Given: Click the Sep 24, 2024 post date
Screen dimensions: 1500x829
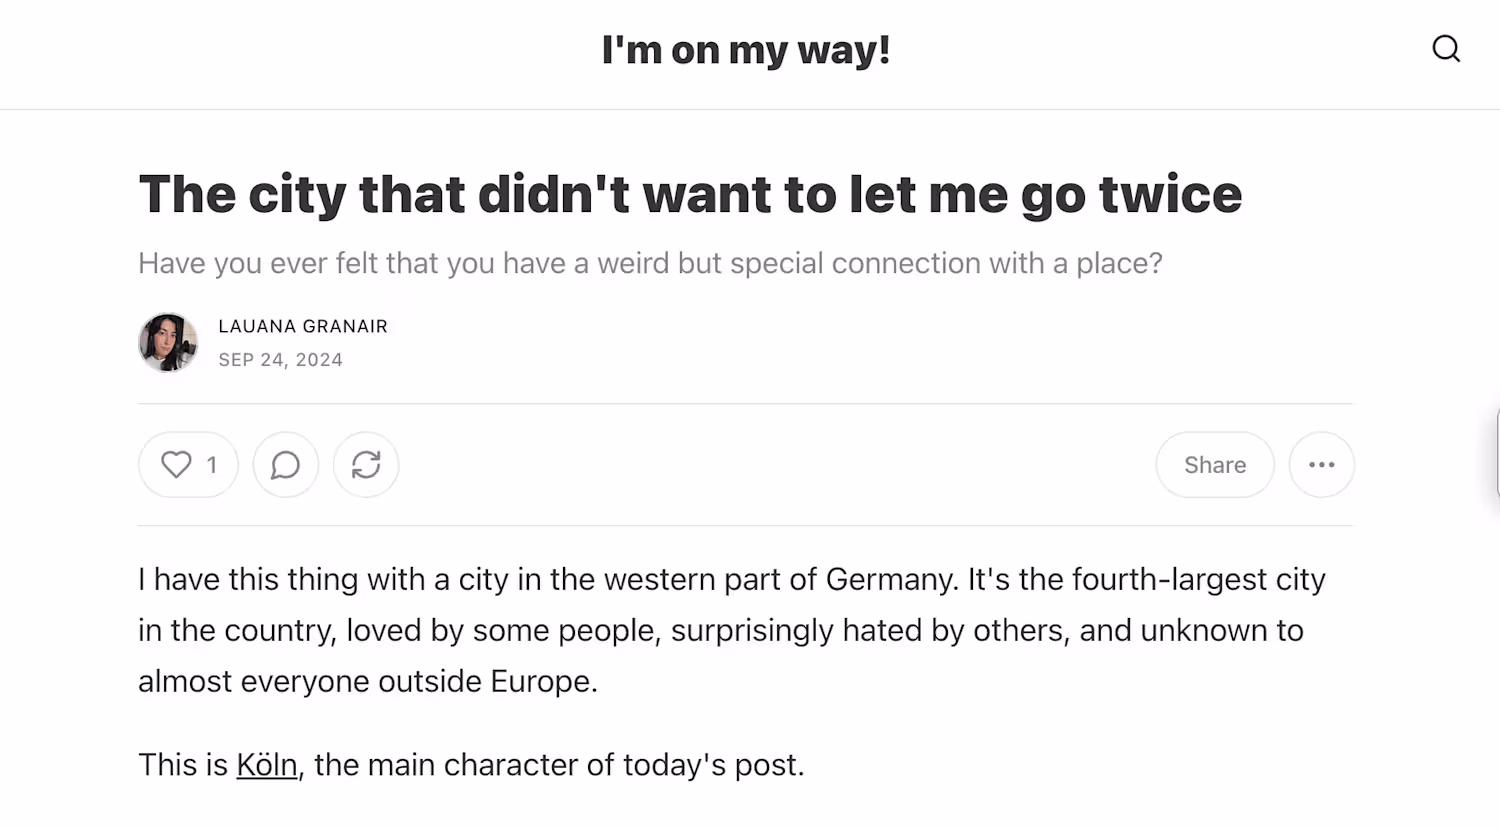Looking at the screenshot, I should click(281, 360).
